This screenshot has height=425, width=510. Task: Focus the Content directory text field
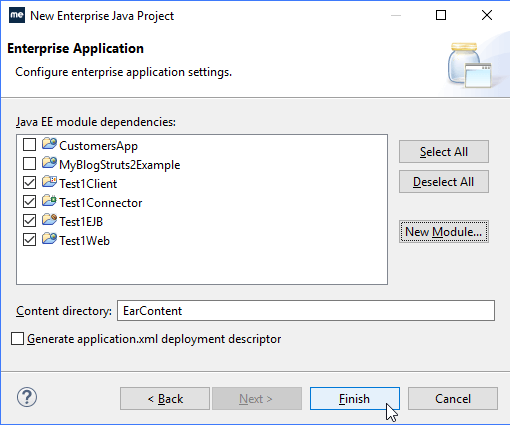click(x=306, y=311)
